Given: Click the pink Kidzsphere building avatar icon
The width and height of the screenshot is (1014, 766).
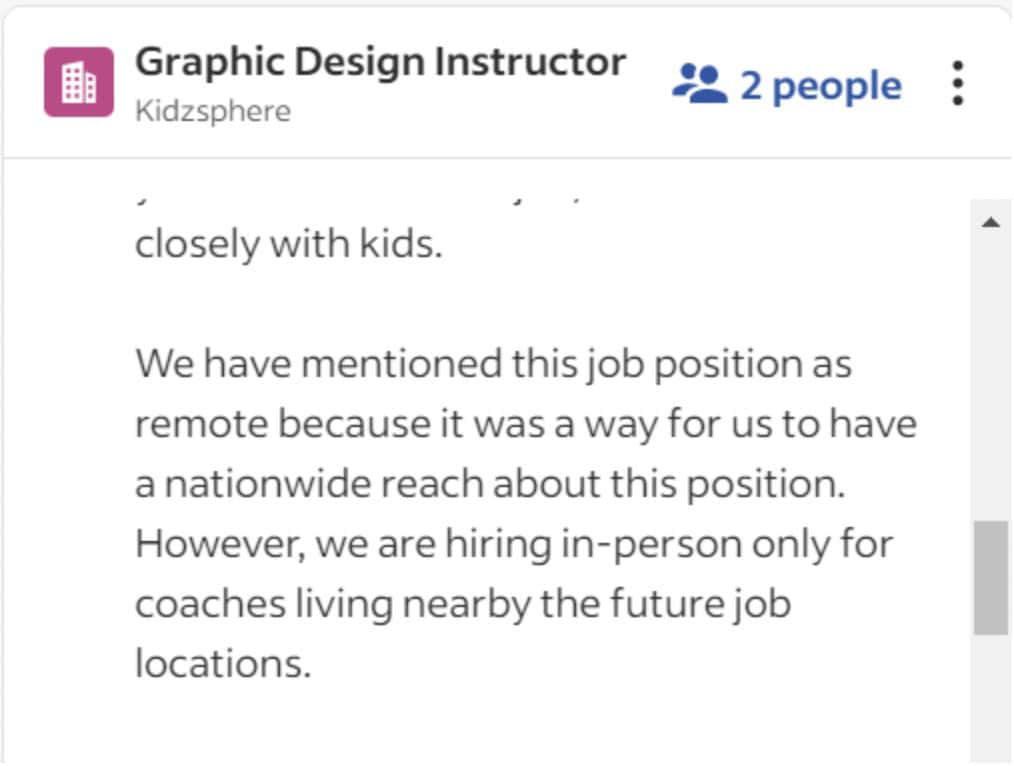Looking at the screenshot, I should [x=79, y=83].
